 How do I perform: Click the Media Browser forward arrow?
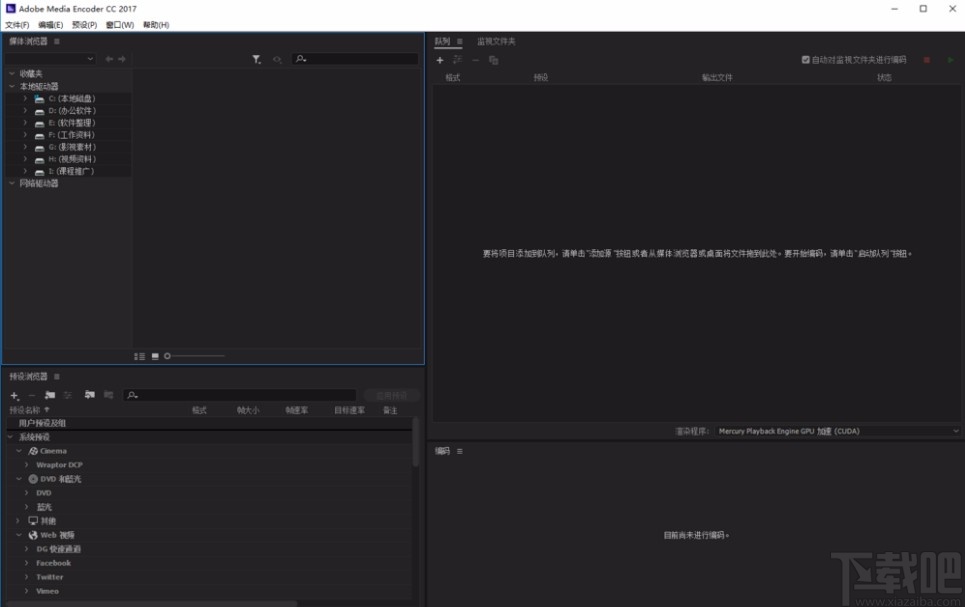point(122,59)
